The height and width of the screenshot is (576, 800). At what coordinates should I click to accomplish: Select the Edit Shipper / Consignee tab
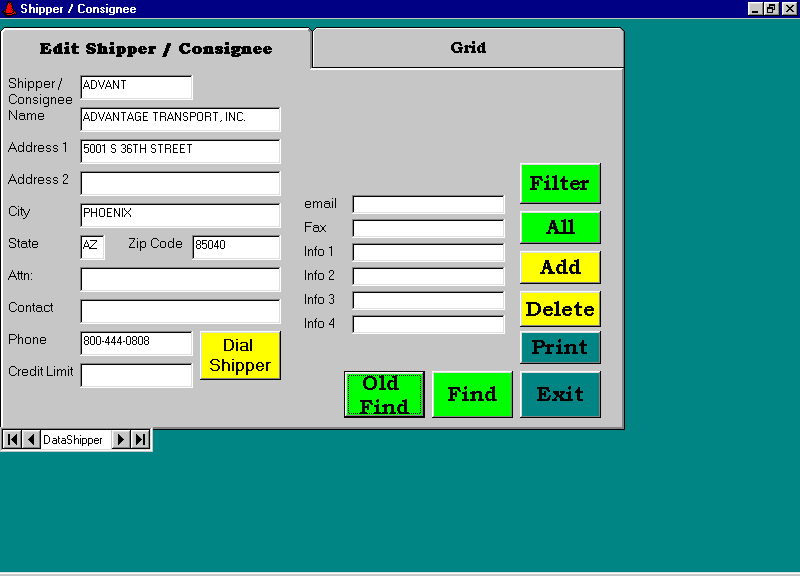point(156,49)
